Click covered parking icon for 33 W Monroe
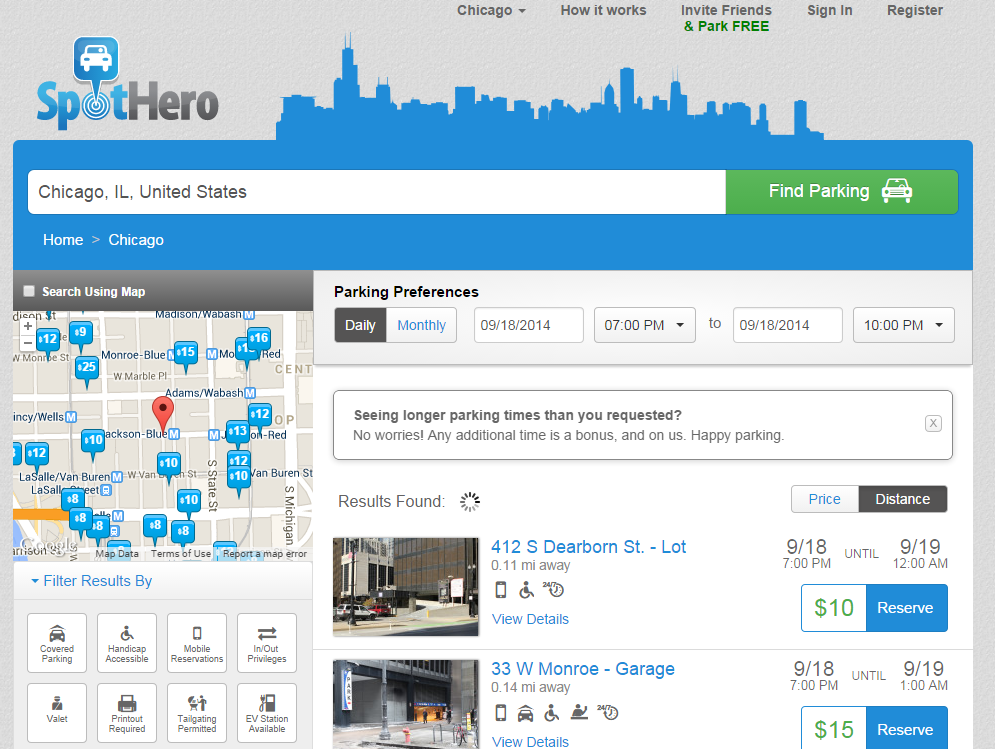995x749 pixels. point(525,713)
